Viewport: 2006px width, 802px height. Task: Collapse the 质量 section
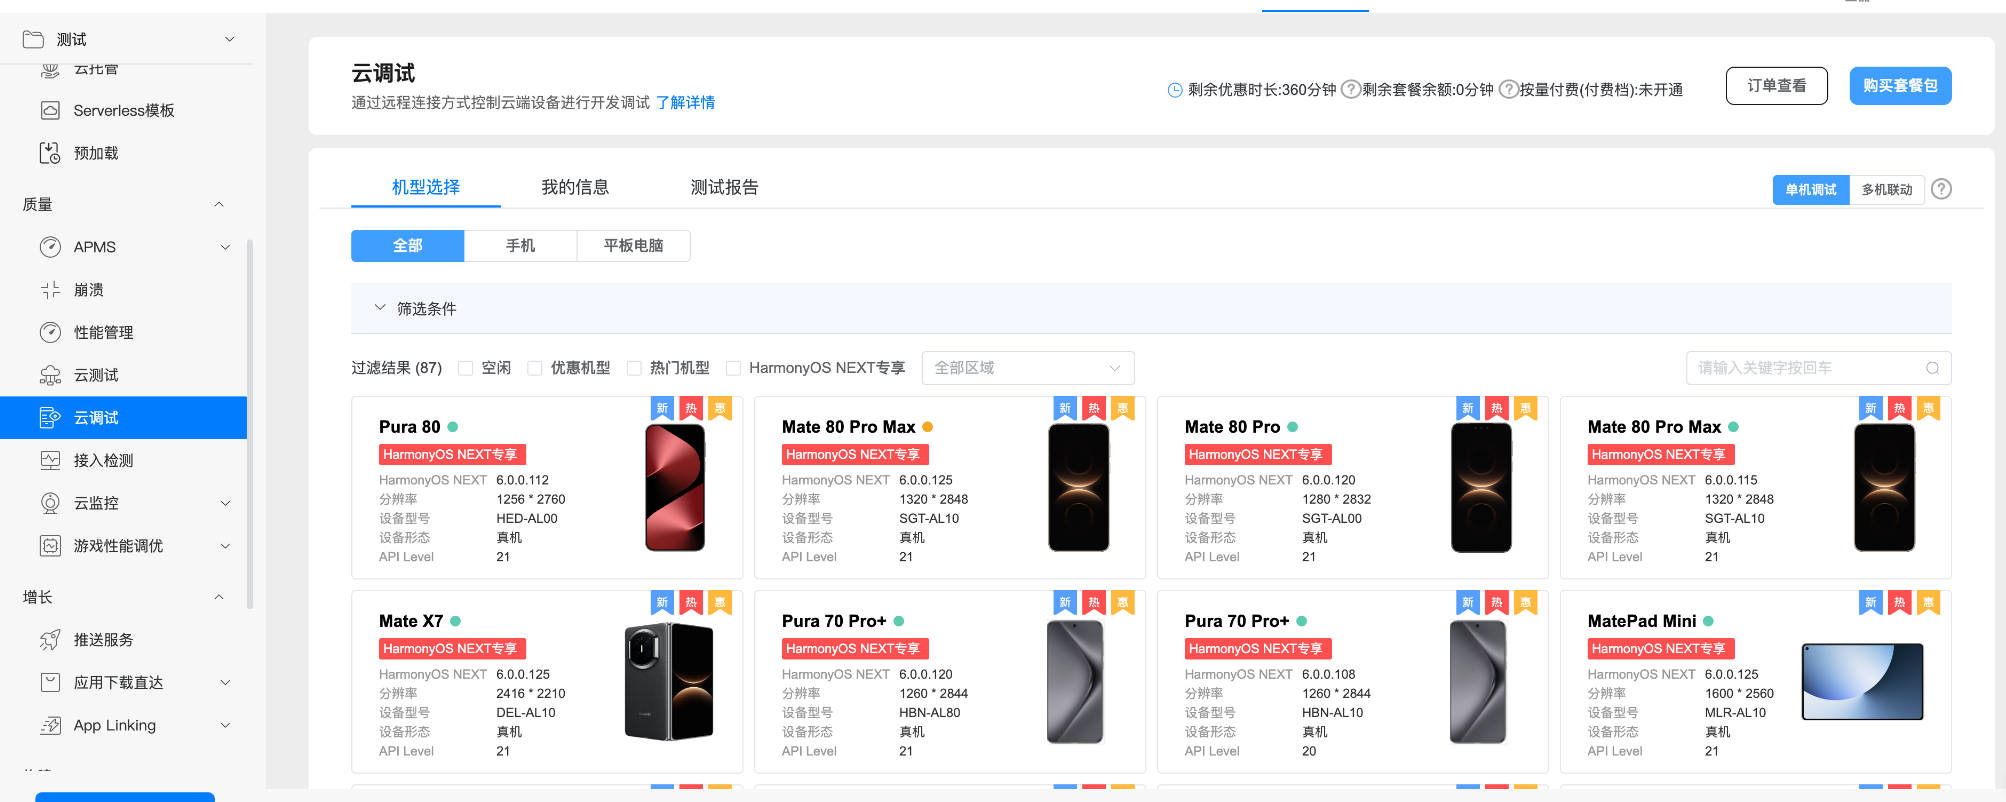(x=219, y=204)
